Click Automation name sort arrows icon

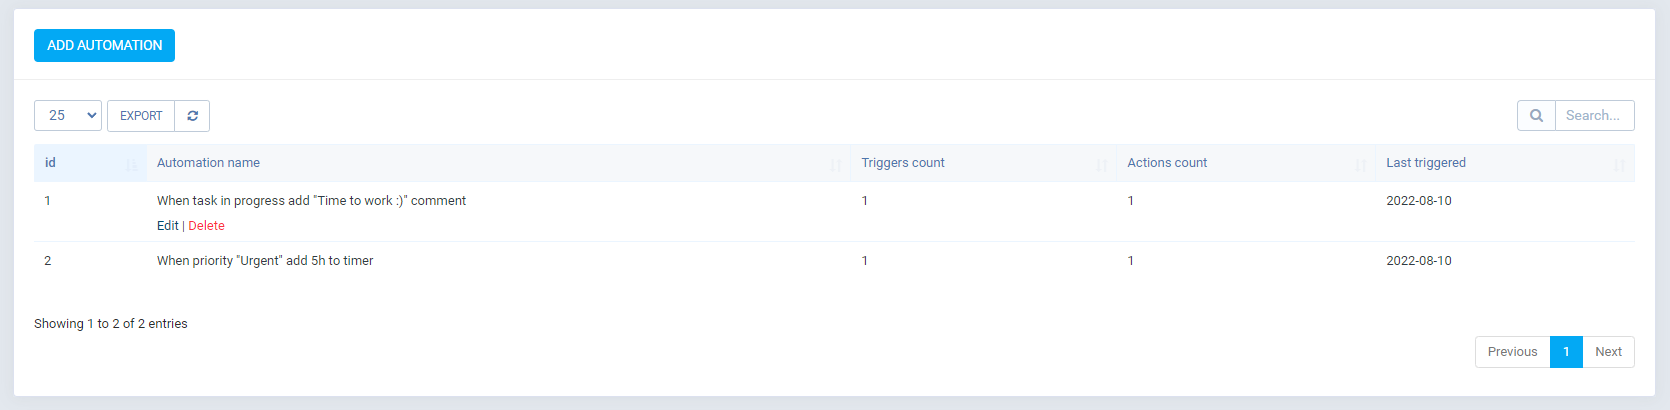pyautogui.click(x=836, y=165)
